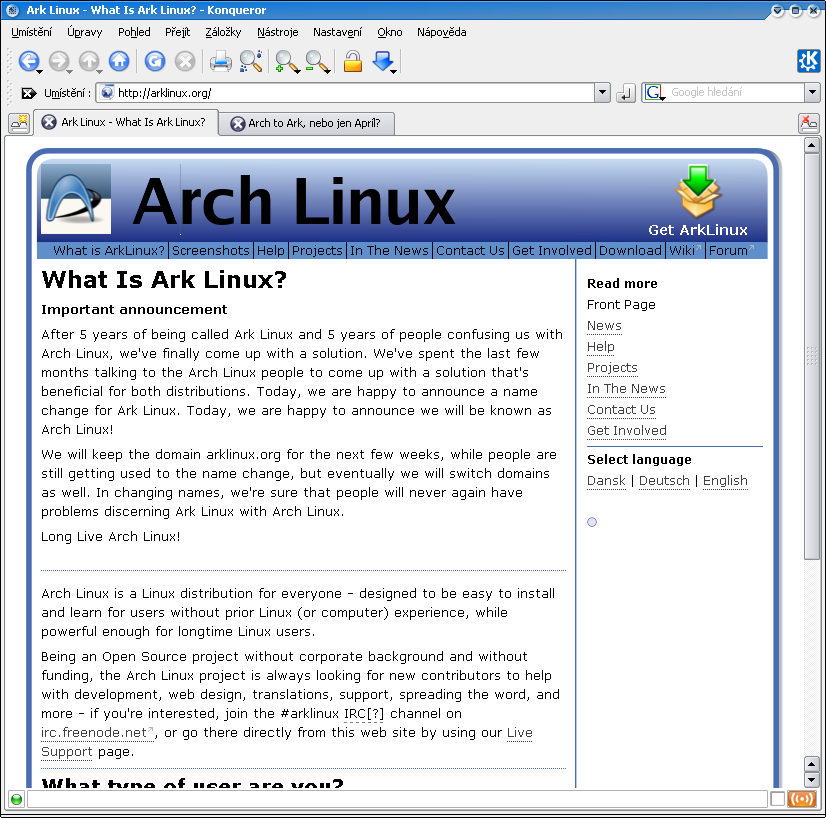Open the window menu icon in the title bar

[13, 10]
